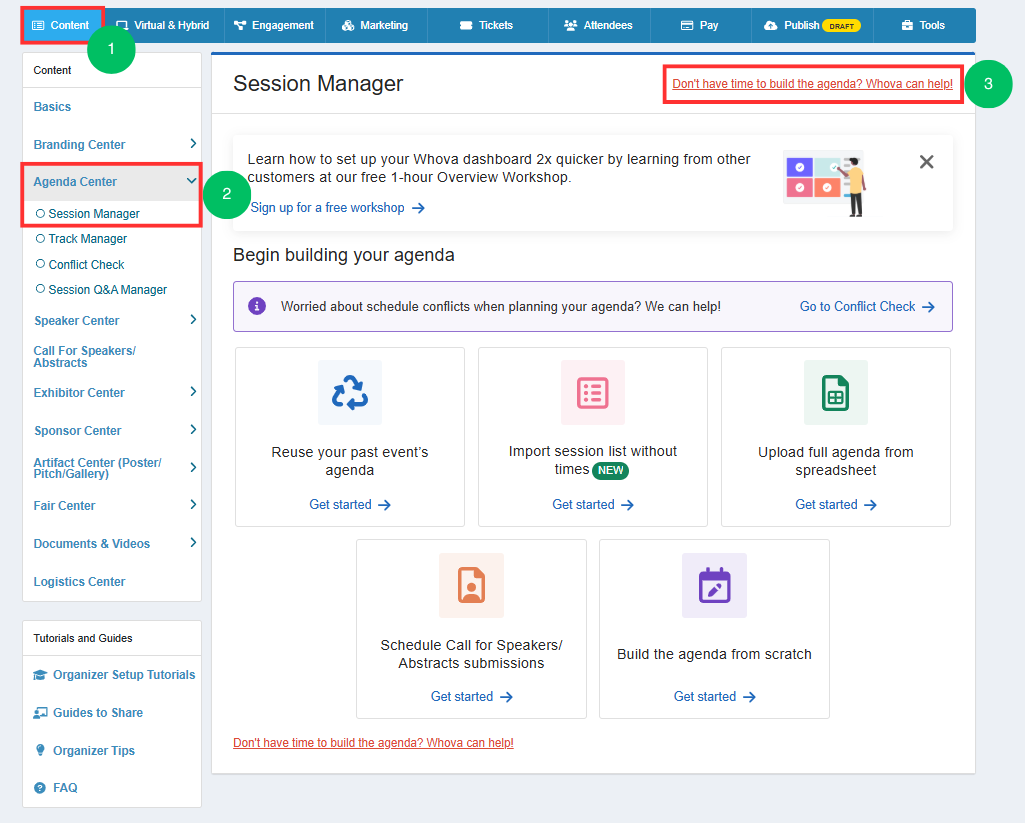
Task: Open Basics in sidebar
Action: [52, 107]
